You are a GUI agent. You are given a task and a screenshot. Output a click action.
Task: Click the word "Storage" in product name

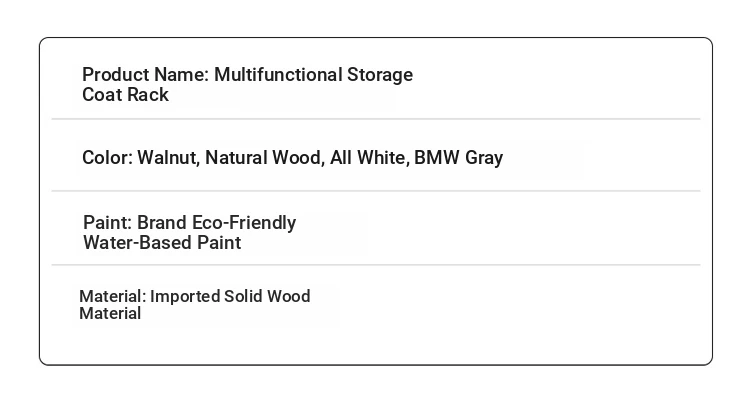pos(380,75)
